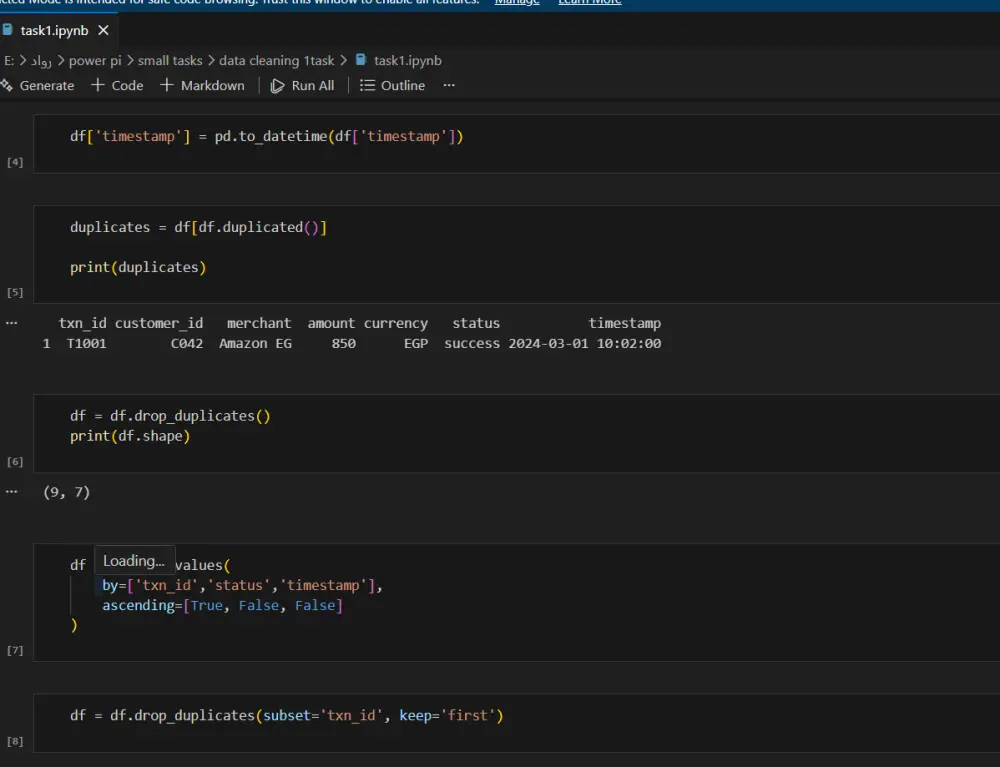Click execution count [7] of the sort cell

(14, 649)
